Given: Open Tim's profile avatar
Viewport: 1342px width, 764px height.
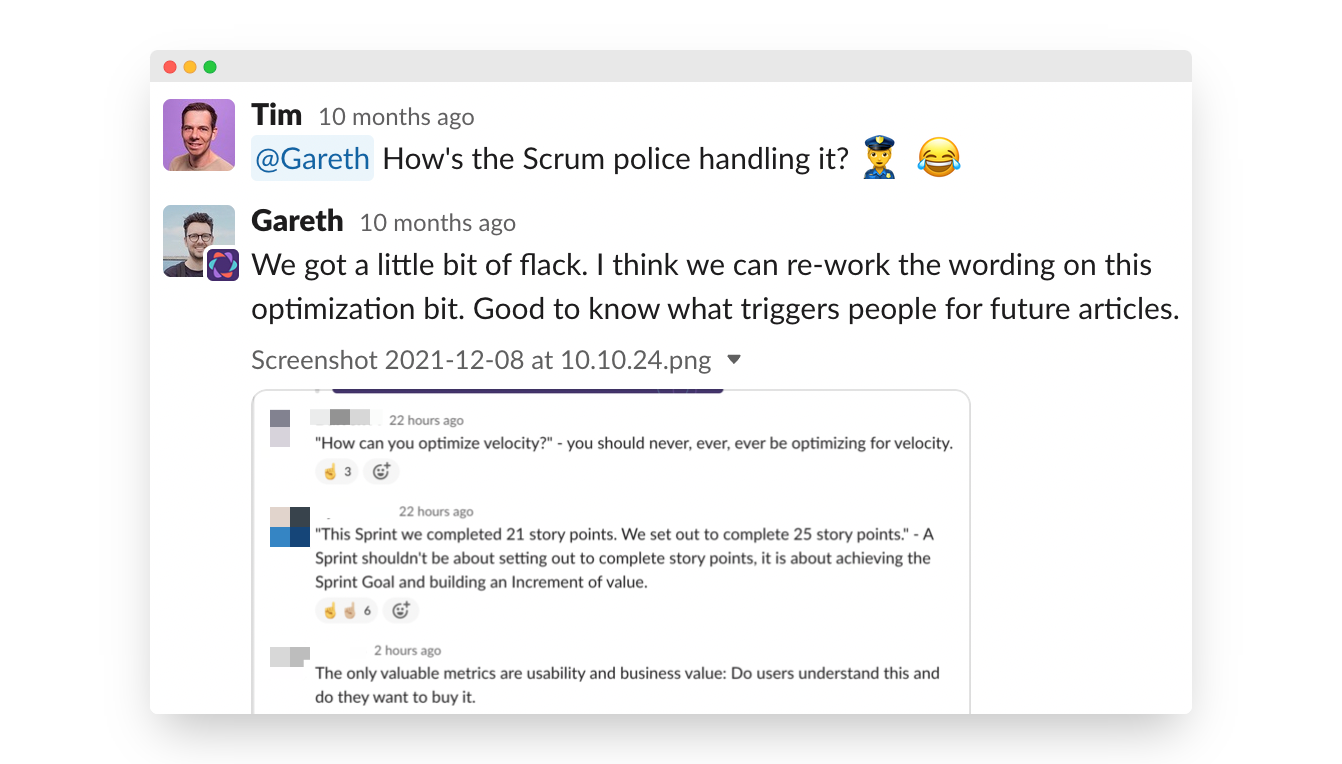Looking at the screenshot, I should coord(199,135).
